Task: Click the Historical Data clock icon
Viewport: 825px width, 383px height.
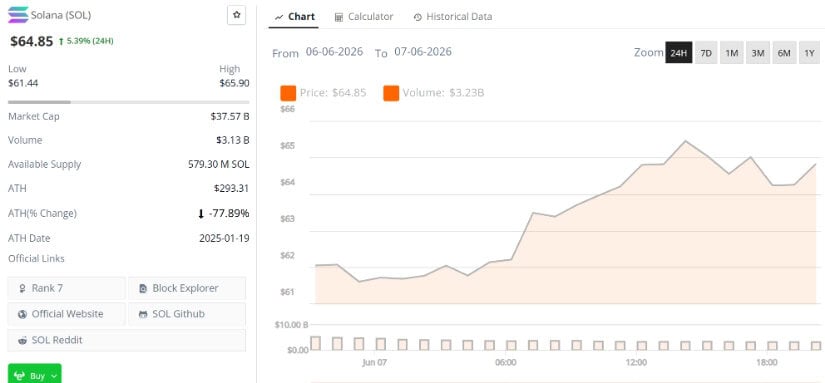Action: click(418, 17)
